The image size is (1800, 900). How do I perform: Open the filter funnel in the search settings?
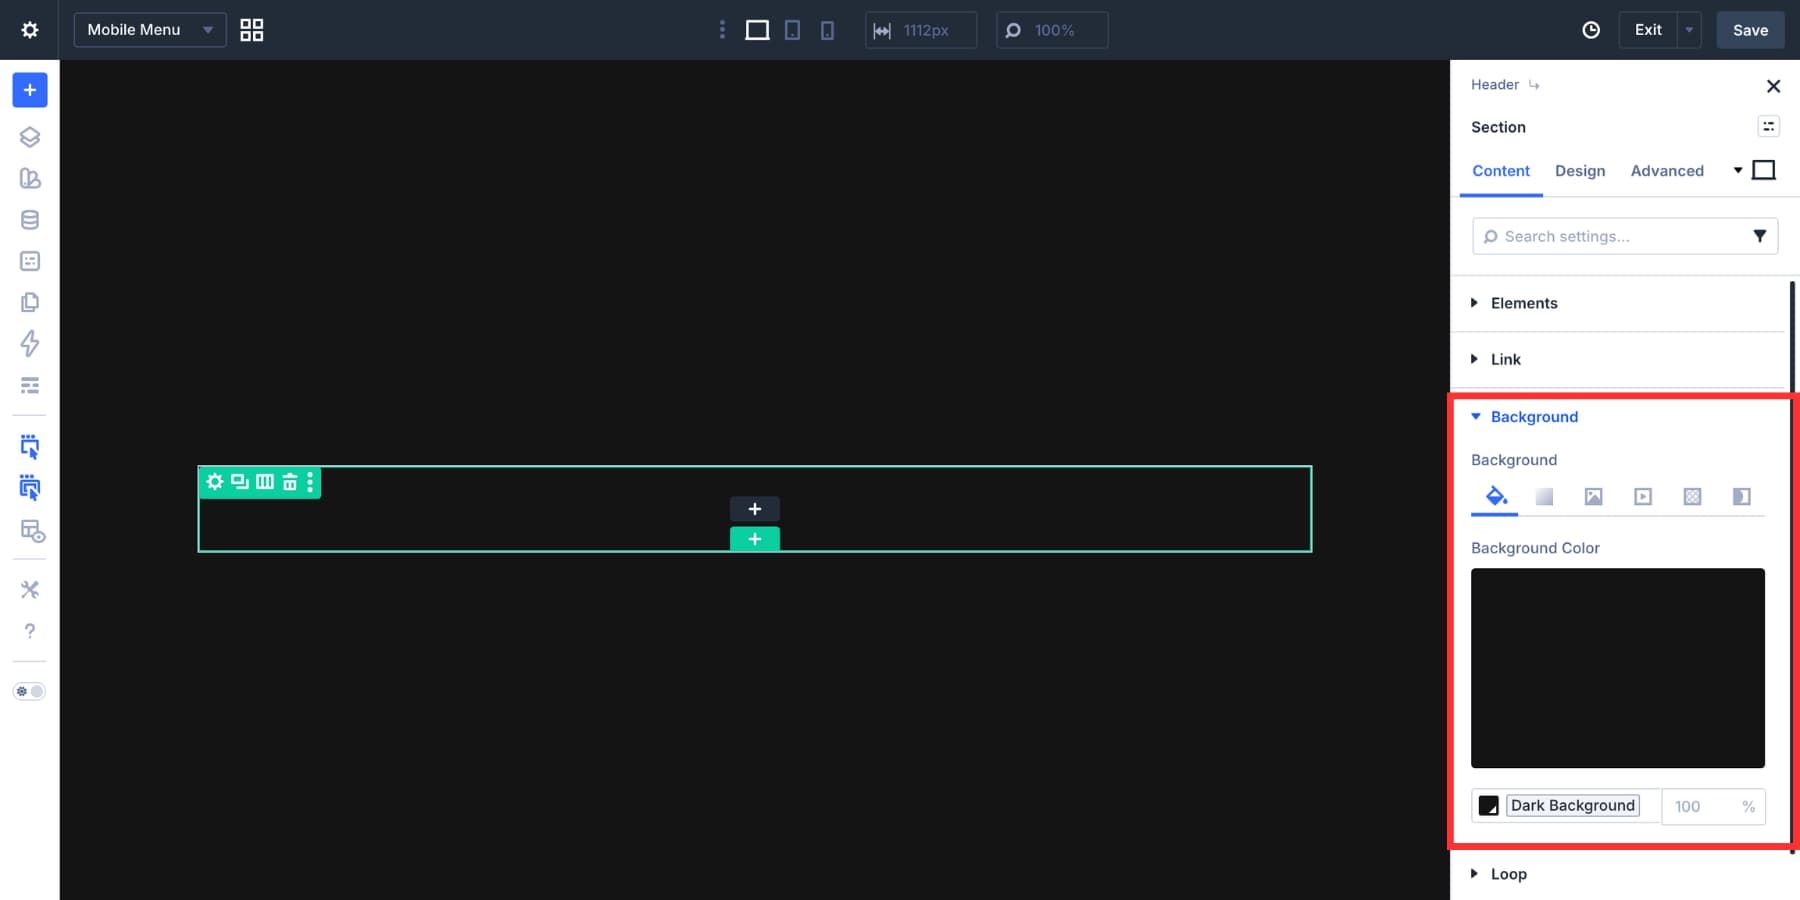[x=1760, y=236]
